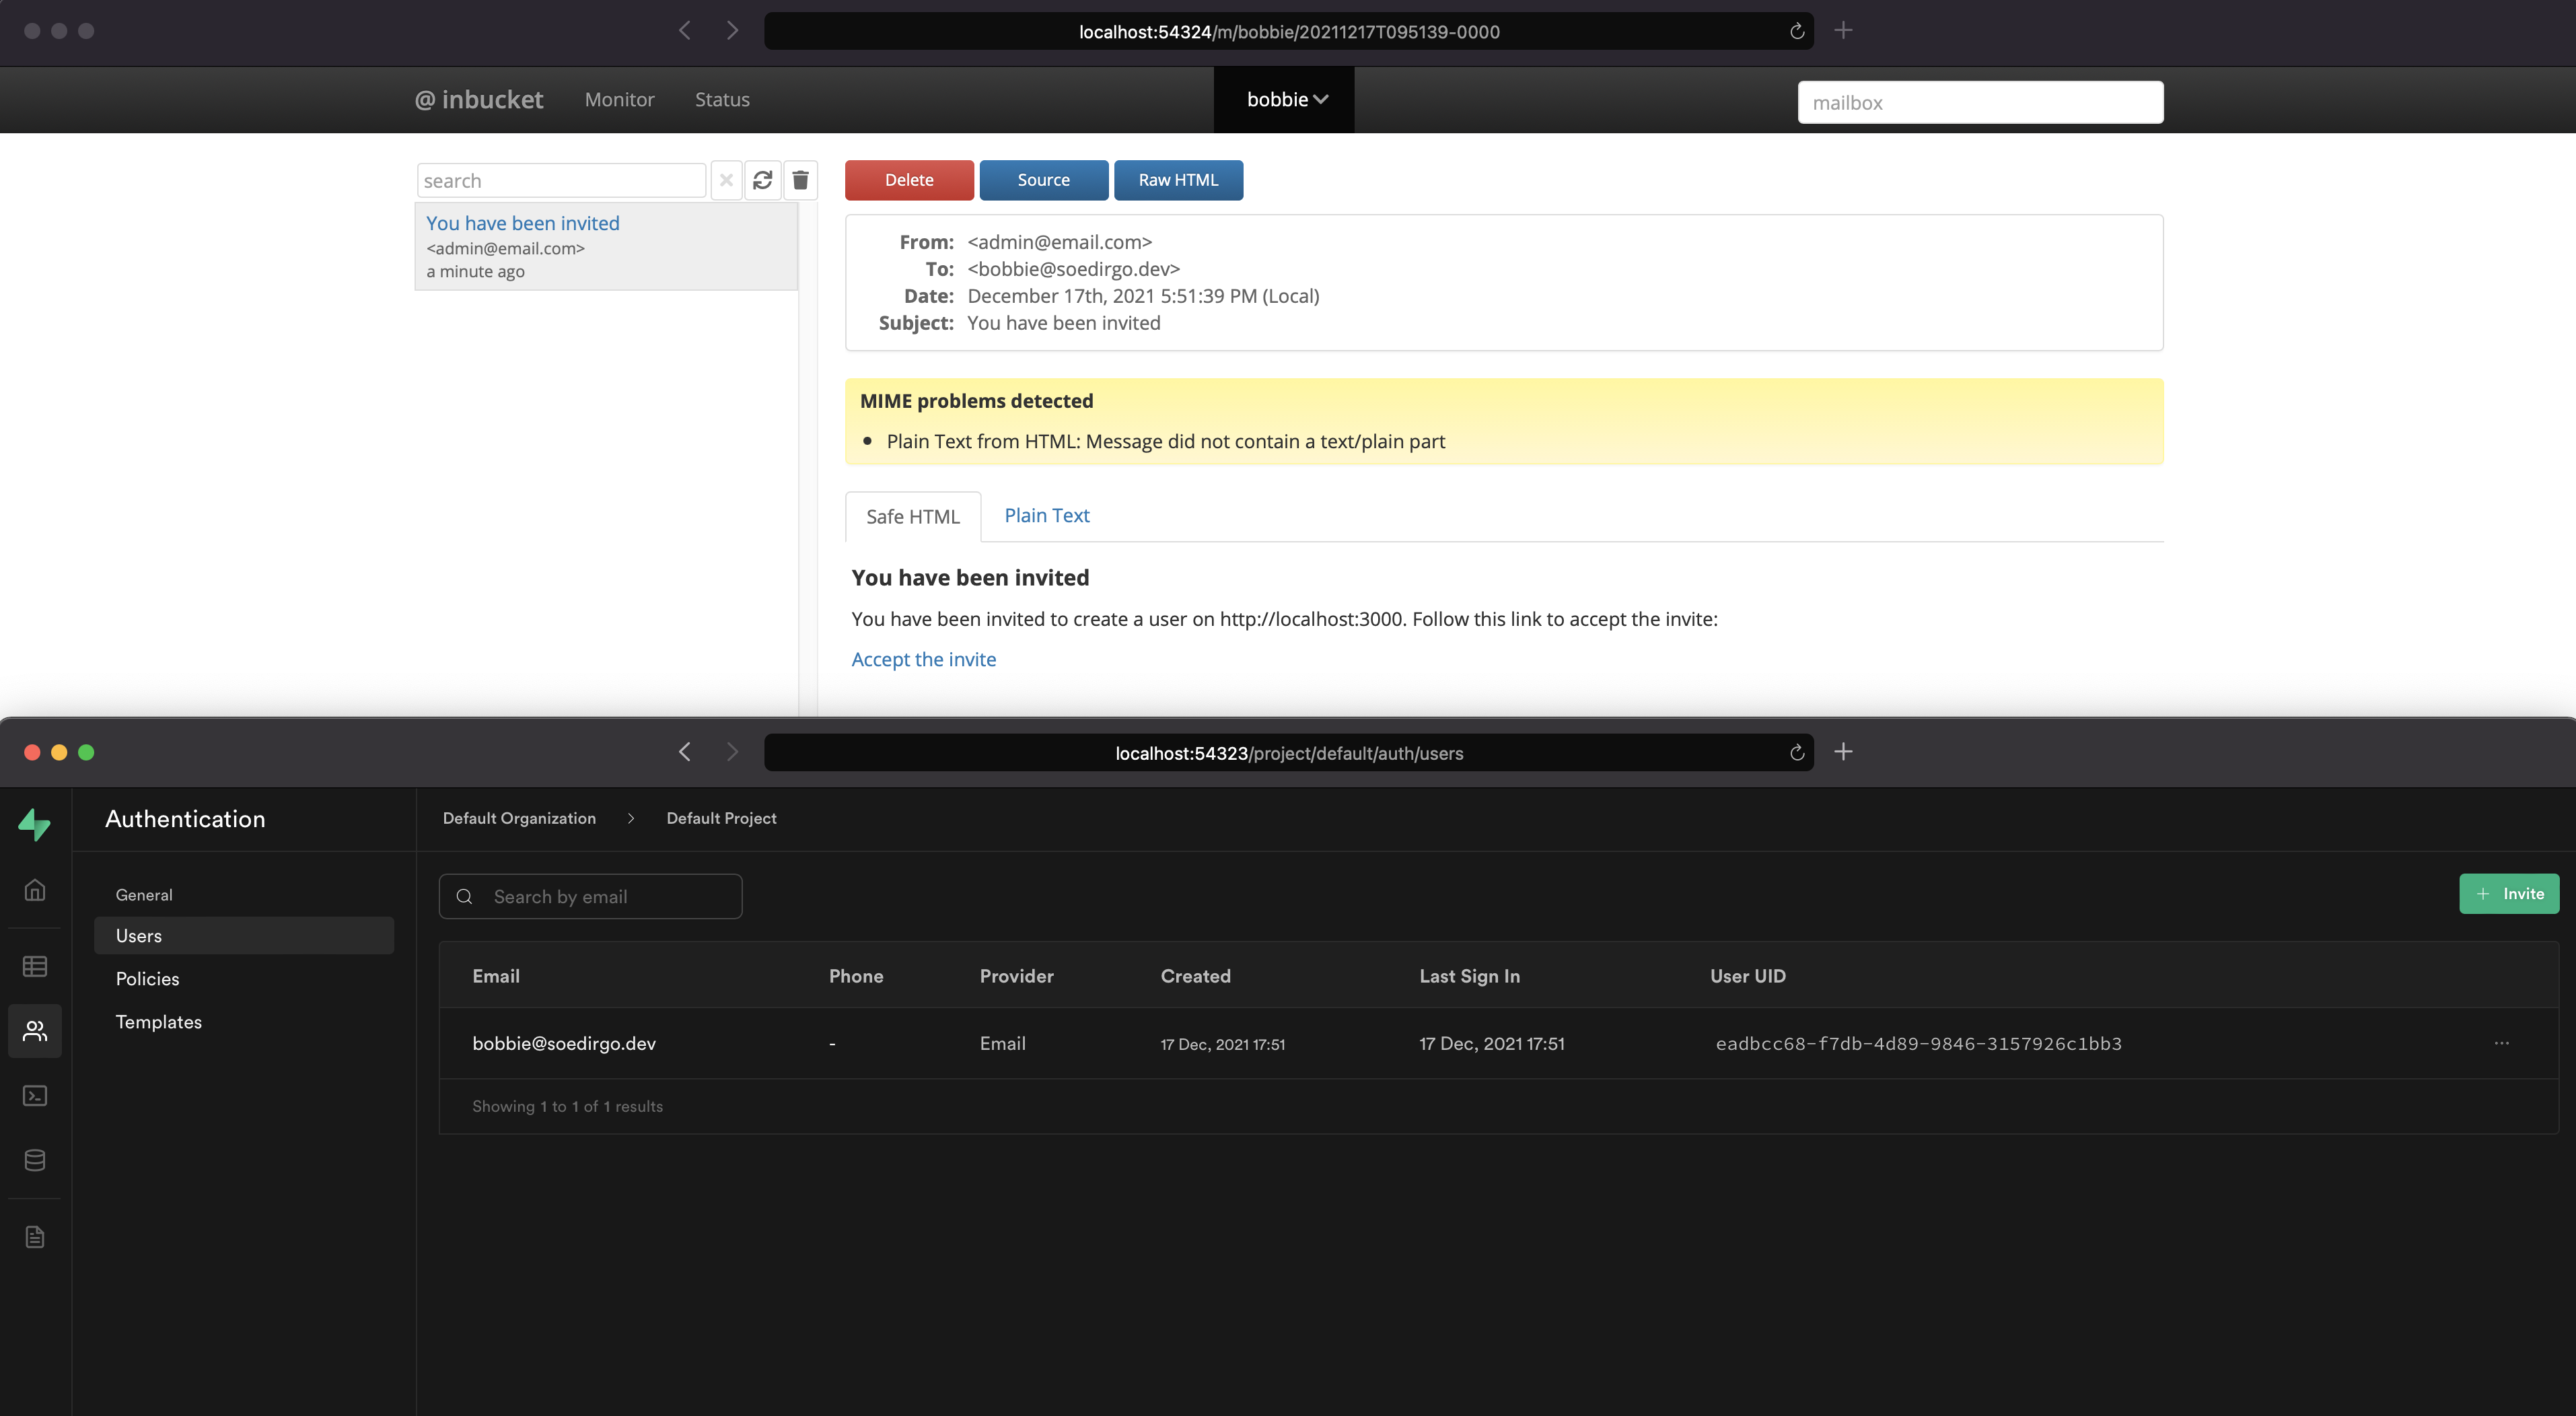The height and width of the screenshot is (1416, 2576).
Task: Refresh the inbucket mailbox list
Action: 763,180
